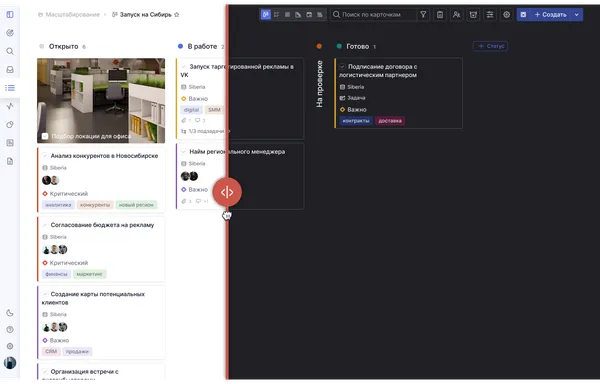Open the Создать dropdown arrow
600x384 pixels.
[x=577, y=15]
